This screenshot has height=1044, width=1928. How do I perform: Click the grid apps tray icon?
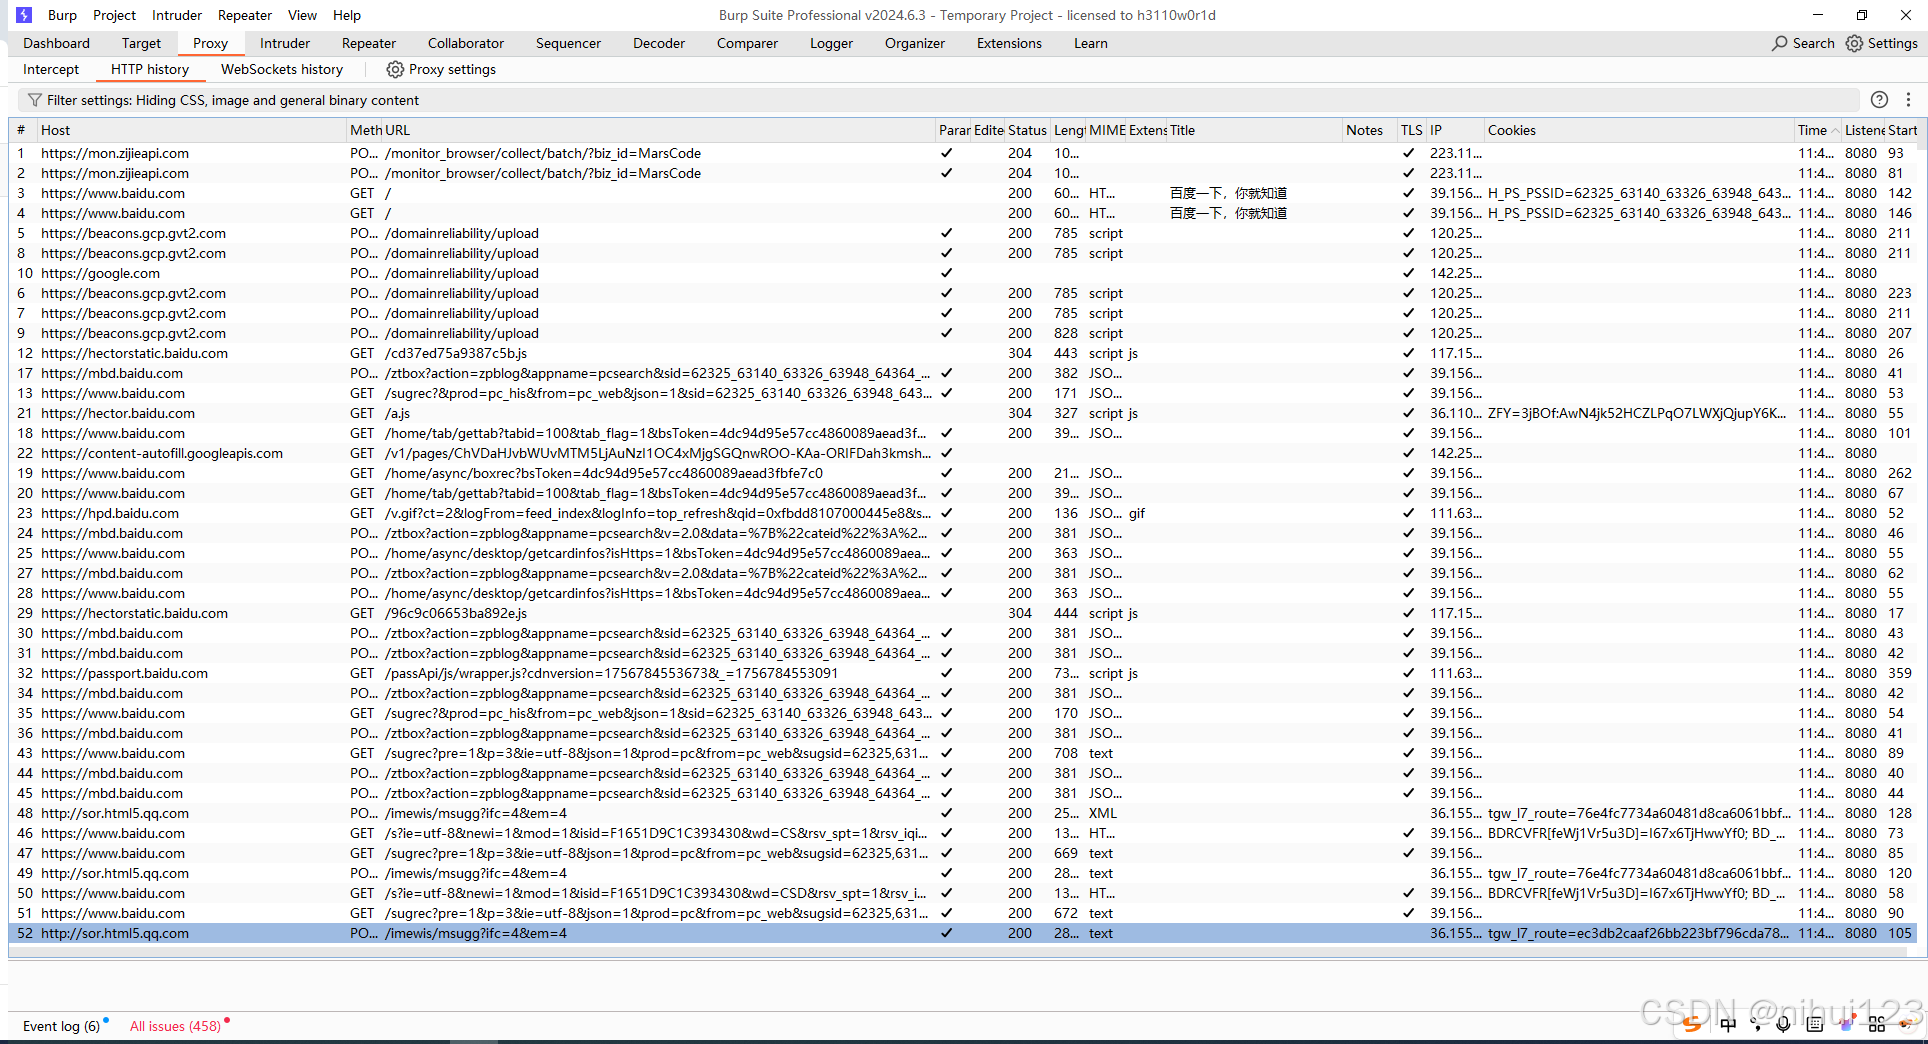1876,1023
